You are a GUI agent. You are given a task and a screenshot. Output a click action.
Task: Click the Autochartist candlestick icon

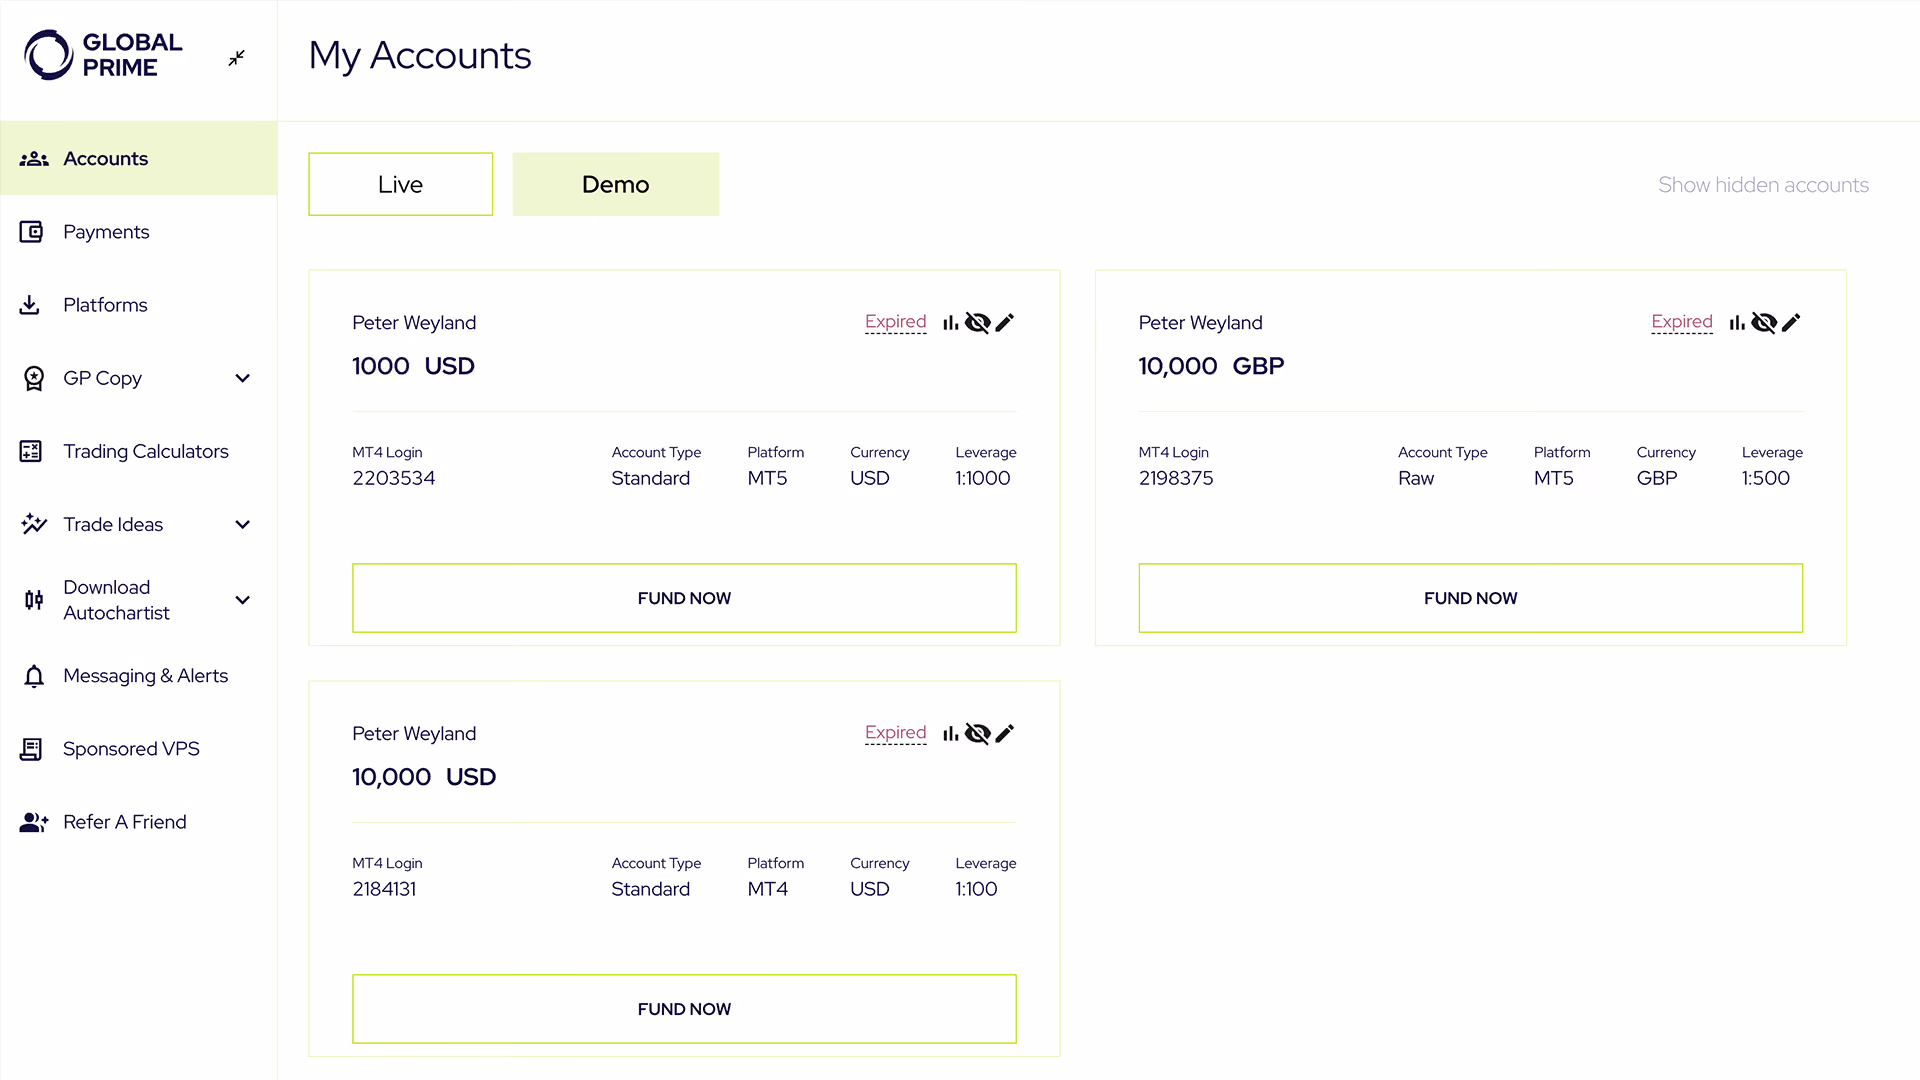(34, 600)
